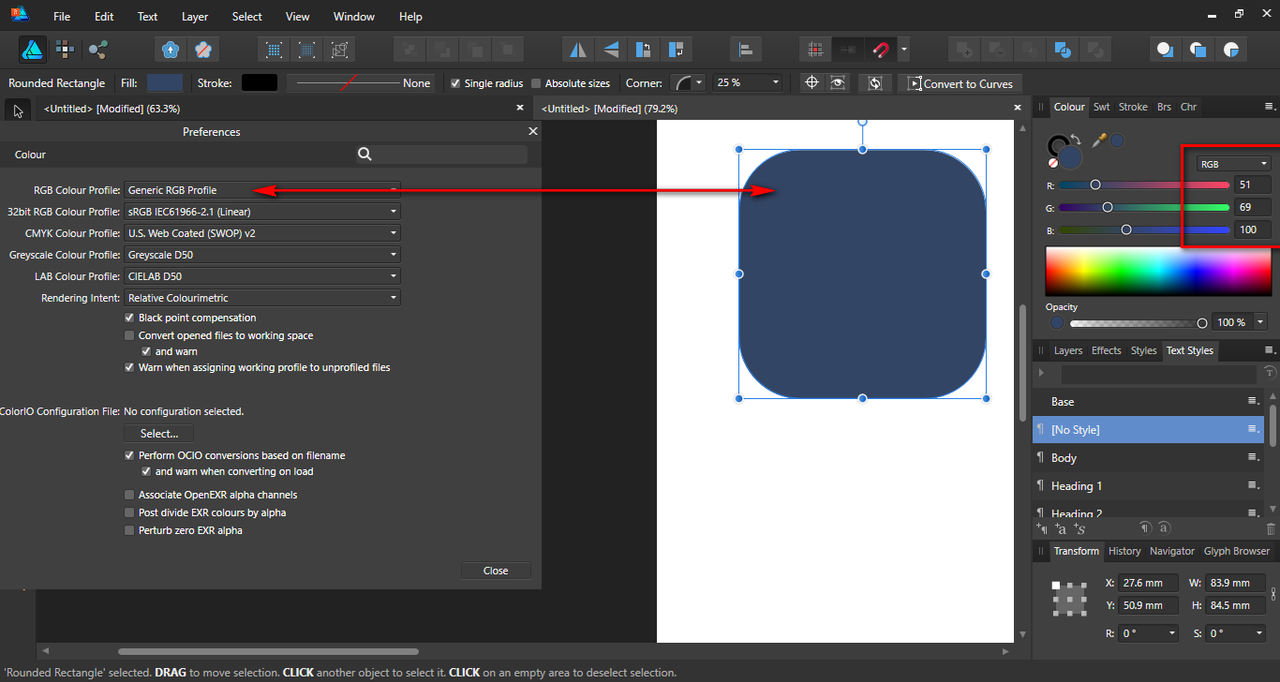Open the Select menu

(247, 16)
